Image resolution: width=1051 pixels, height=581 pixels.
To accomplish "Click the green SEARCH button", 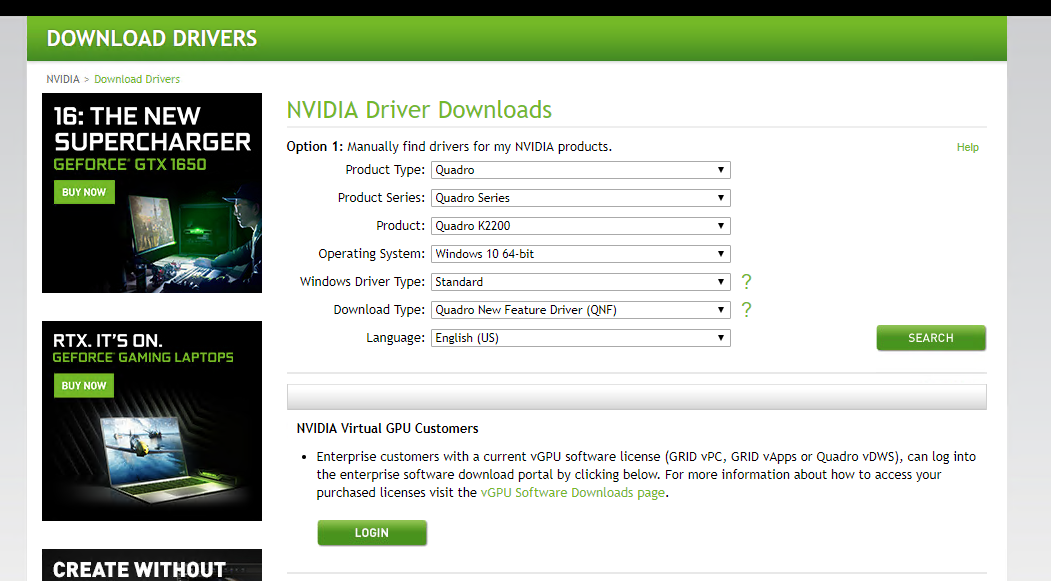I will pos(931,338).
